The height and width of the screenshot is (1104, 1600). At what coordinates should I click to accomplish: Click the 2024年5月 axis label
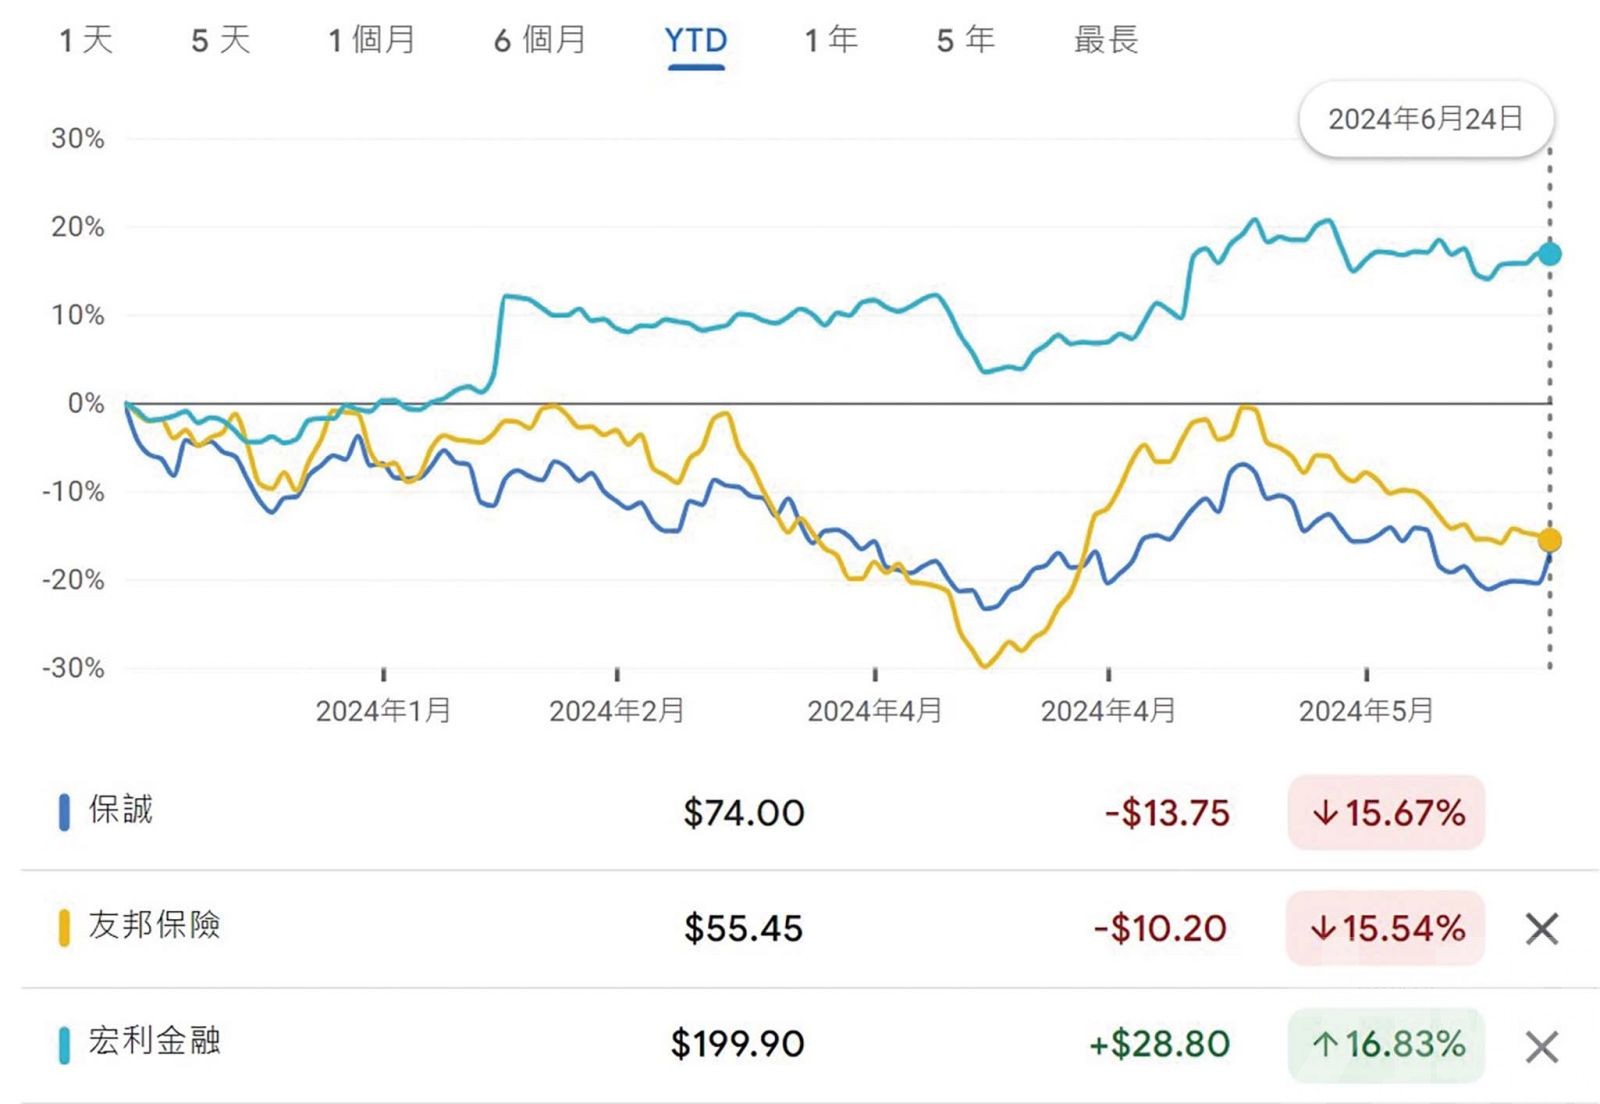[1366, 711]
